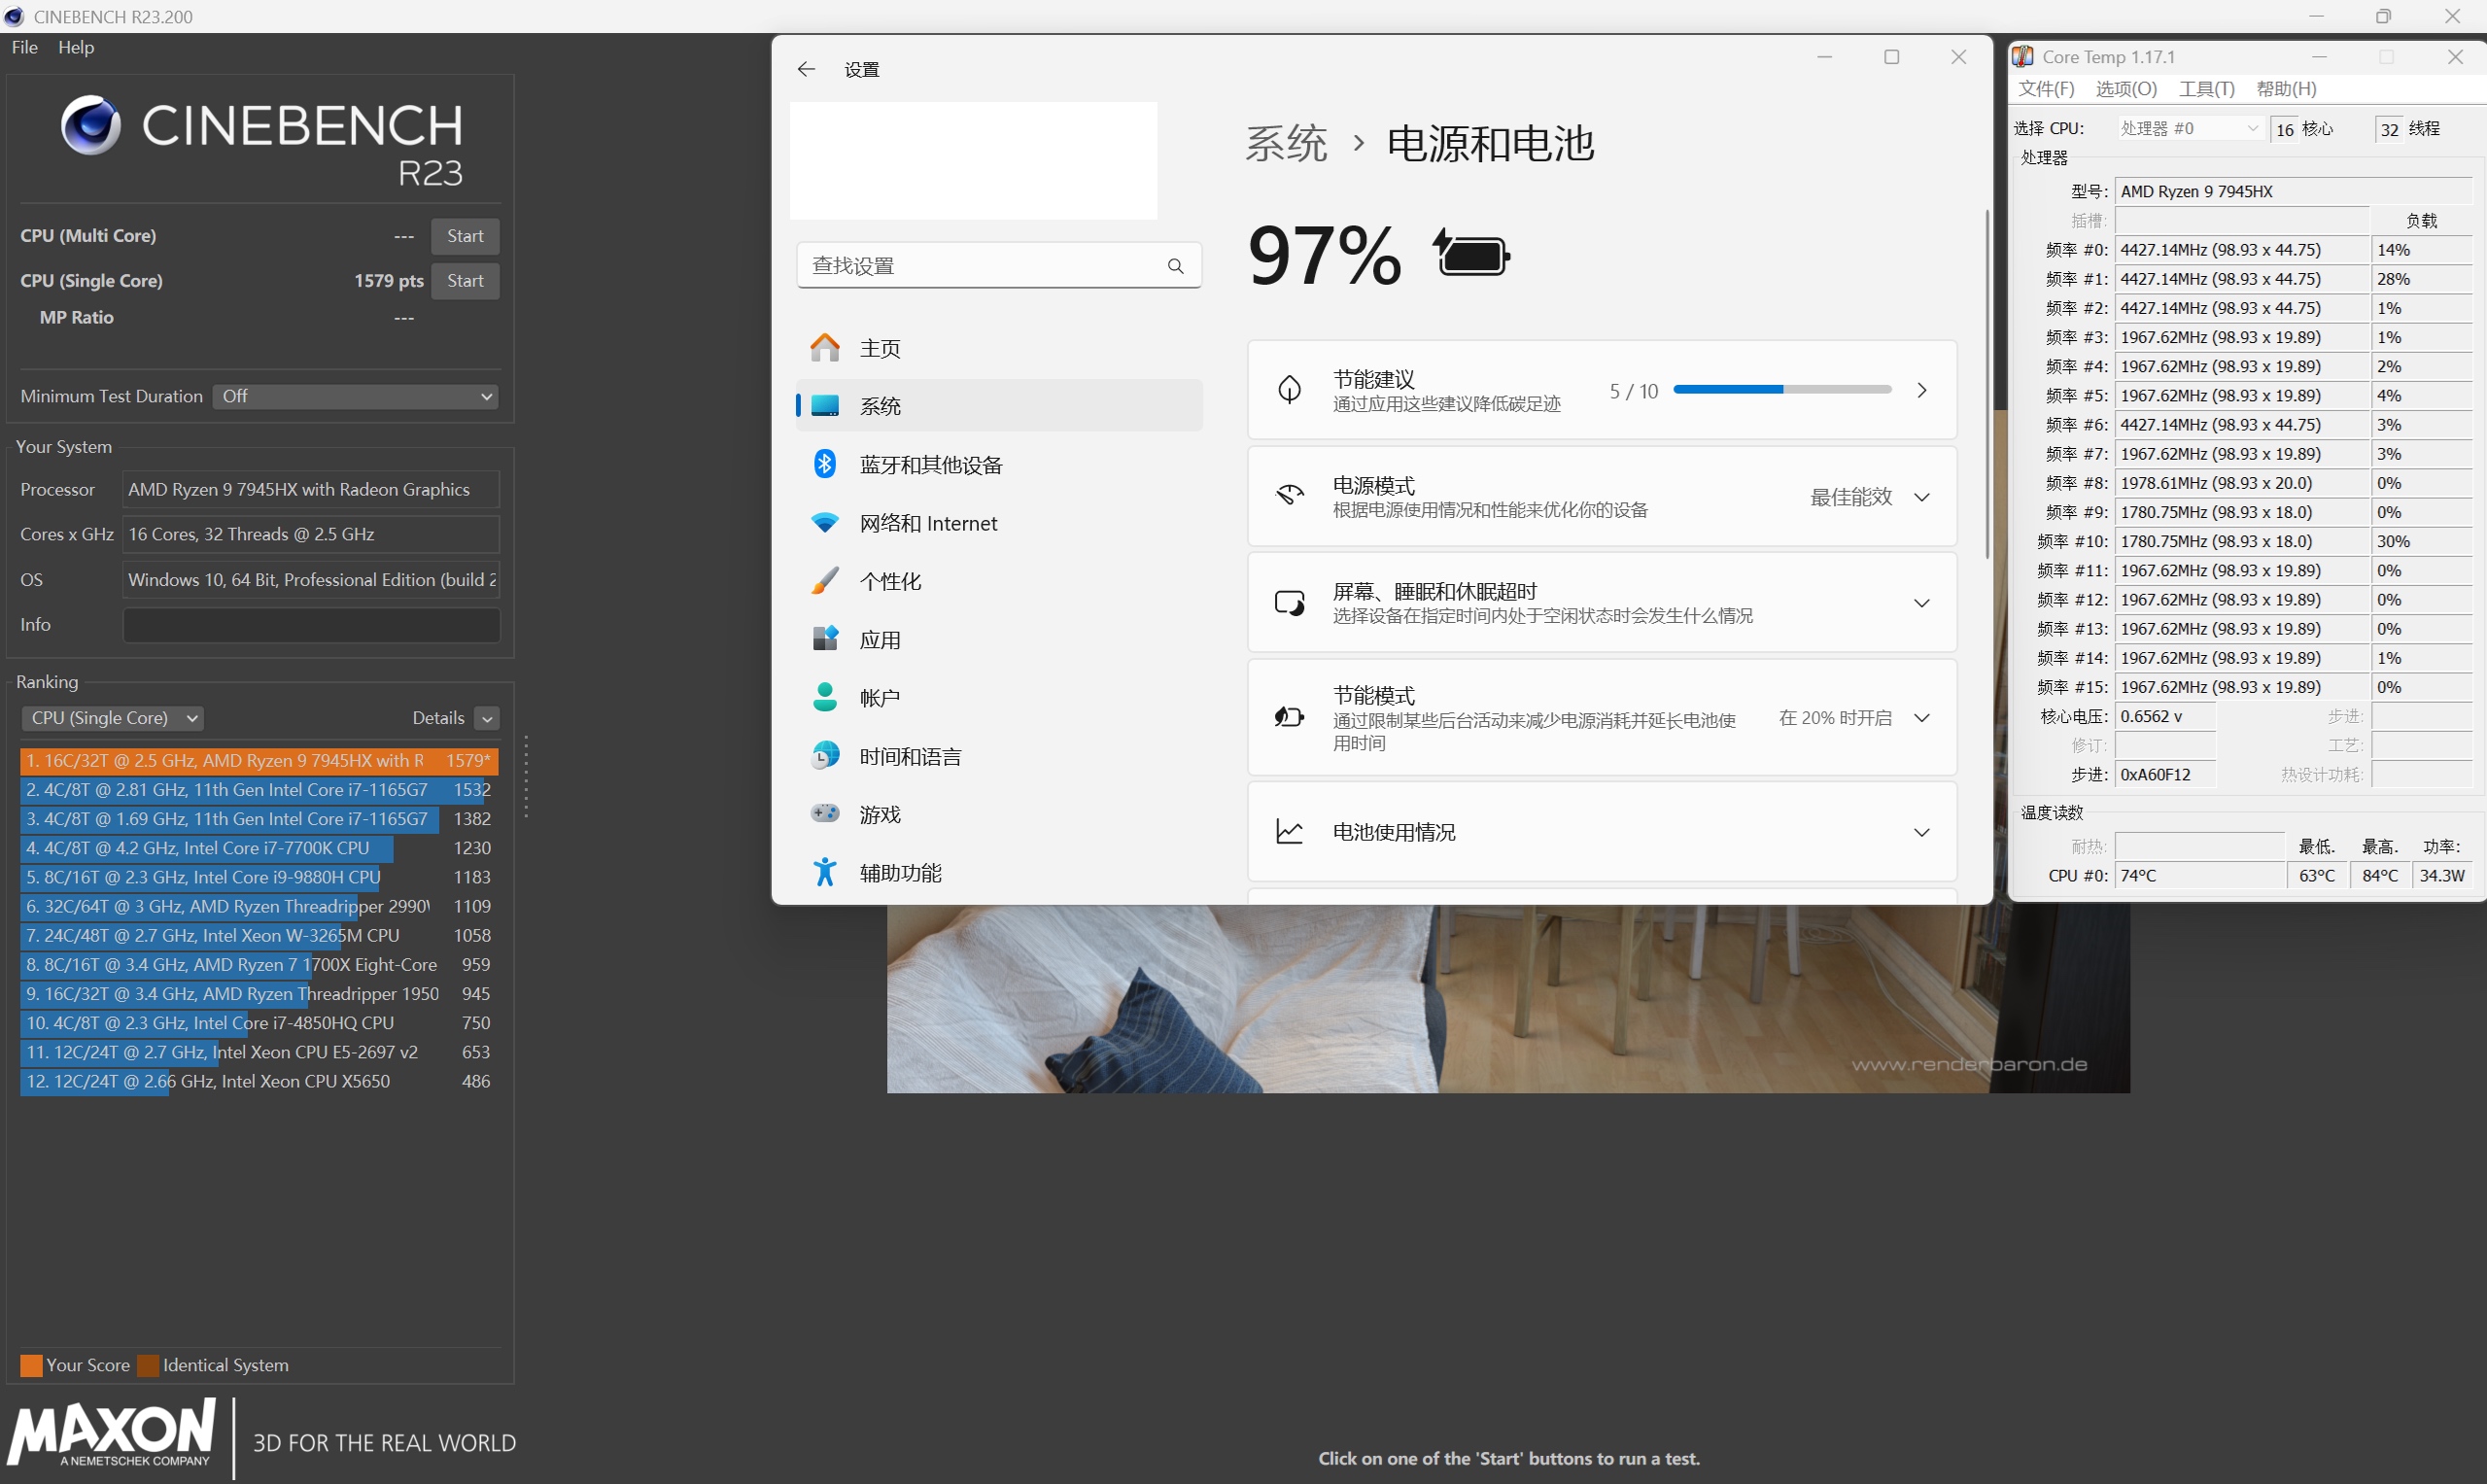
Task: Open the 主页 home icon in sidebar
Action: [825, 348]
